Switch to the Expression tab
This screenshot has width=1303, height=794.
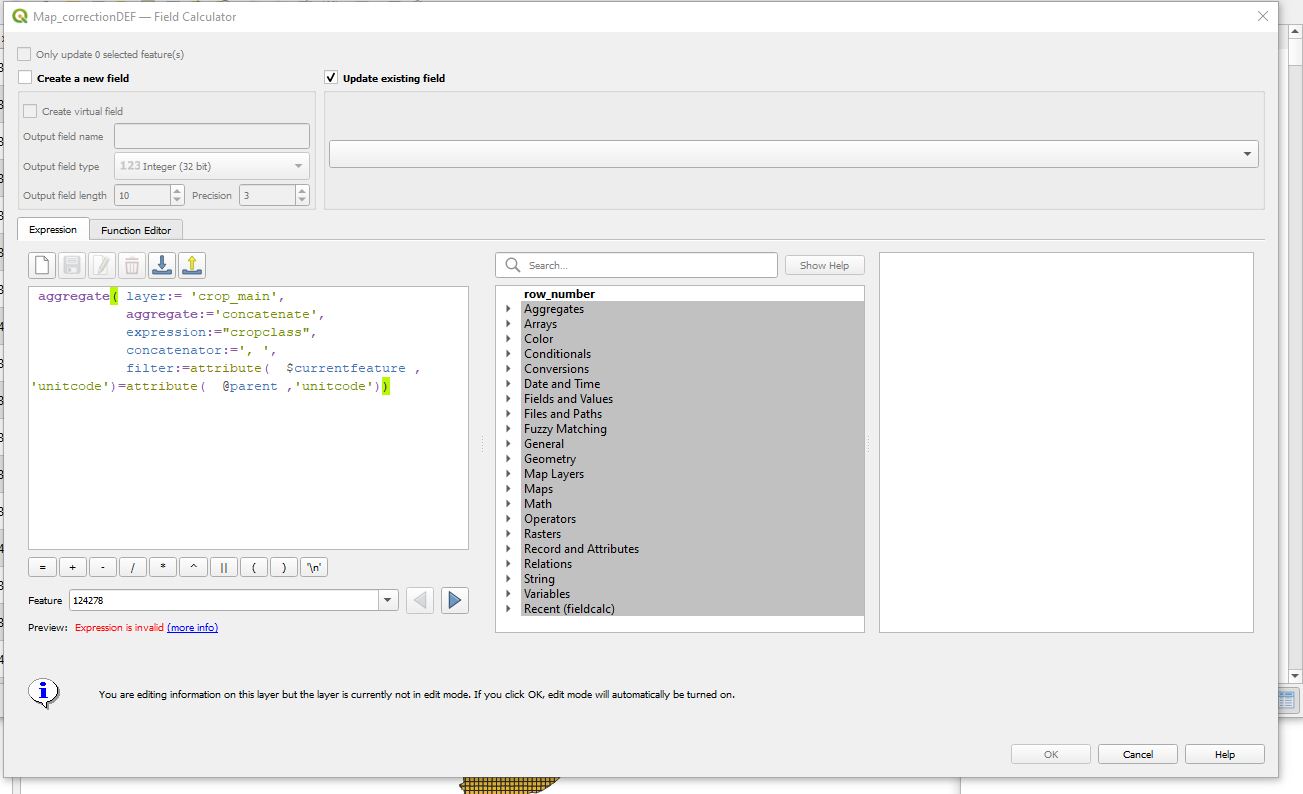(x=53, y=229)
